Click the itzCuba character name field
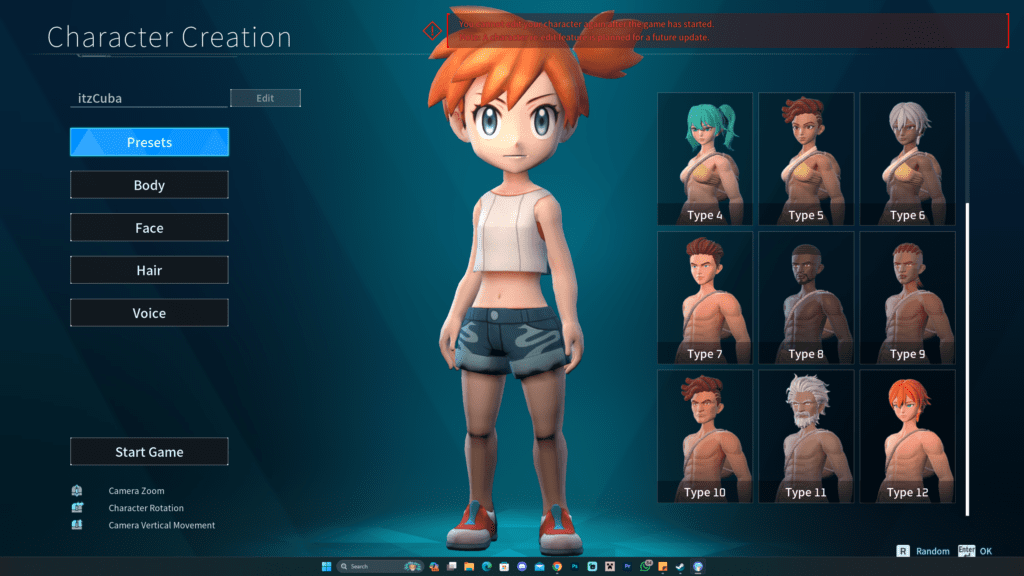The image size is (1024, 576). 150,98
